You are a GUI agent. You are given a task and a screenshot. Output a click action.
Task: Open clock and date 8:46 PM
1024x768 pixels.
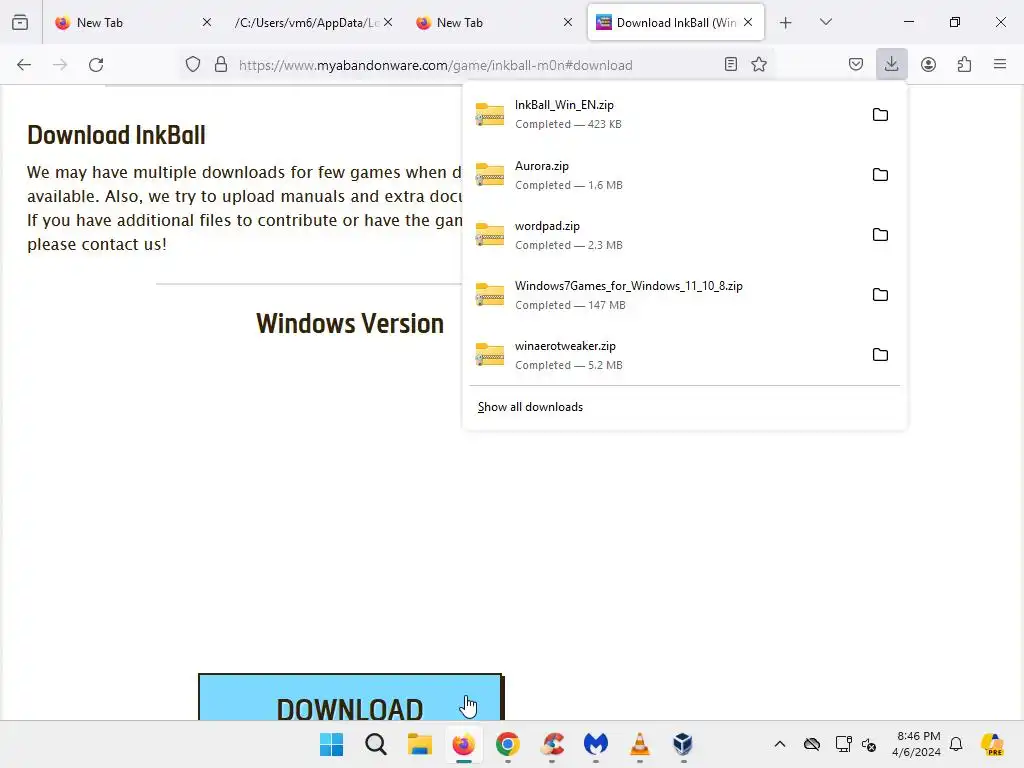coord(918,744)
